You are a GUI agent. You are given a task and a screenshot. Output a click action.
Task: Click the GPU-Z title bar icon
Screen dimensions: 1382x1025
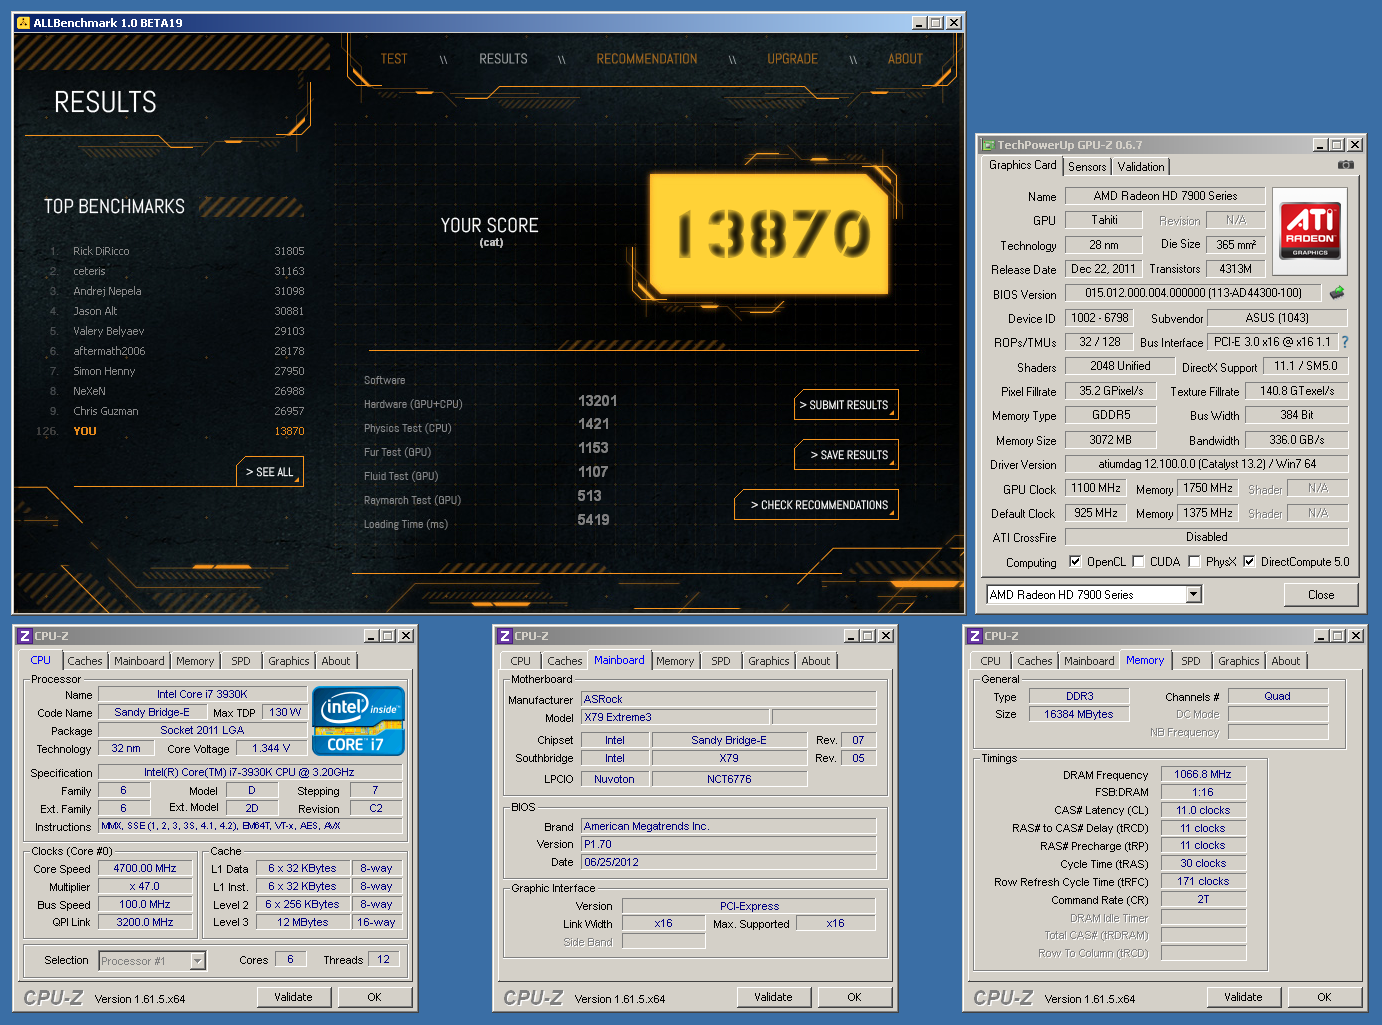(x=988, y=145)
